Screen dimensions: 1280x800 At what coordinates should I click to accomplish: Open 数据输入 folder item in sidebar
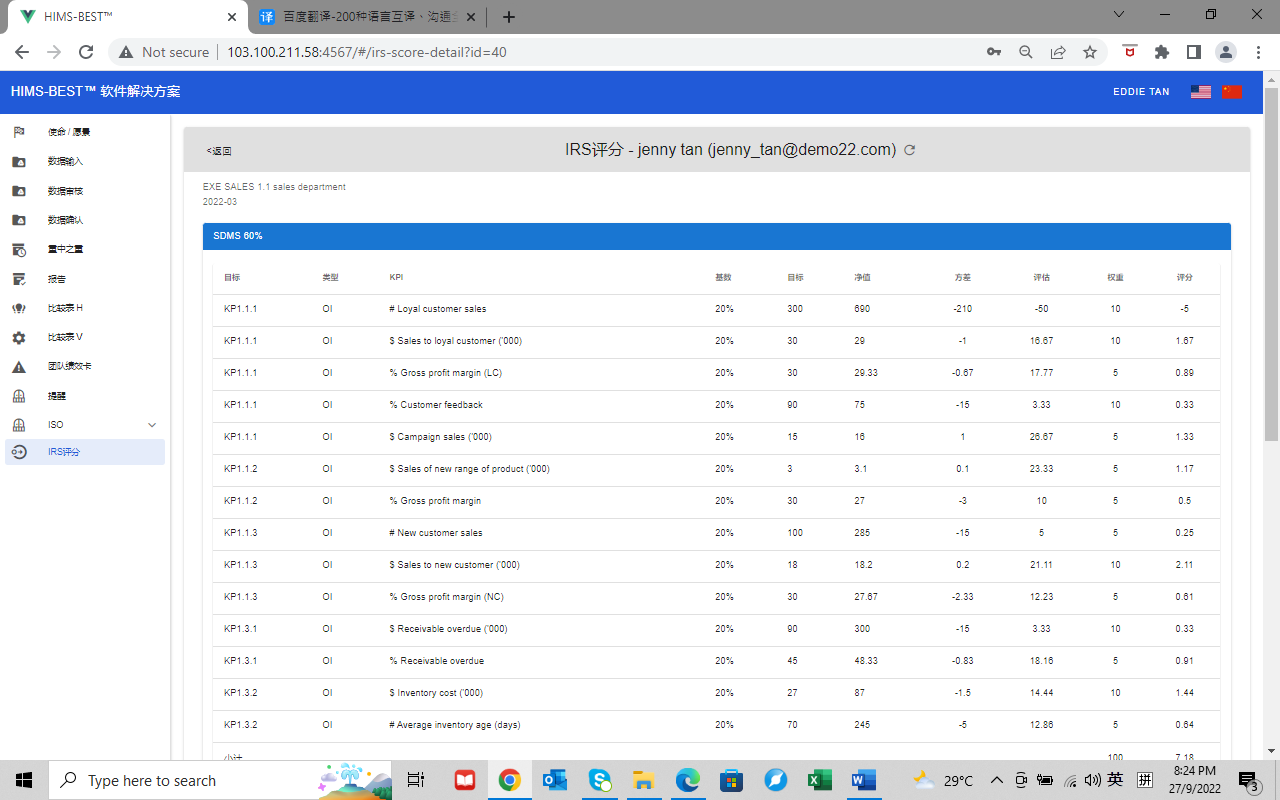pos(66,161)
